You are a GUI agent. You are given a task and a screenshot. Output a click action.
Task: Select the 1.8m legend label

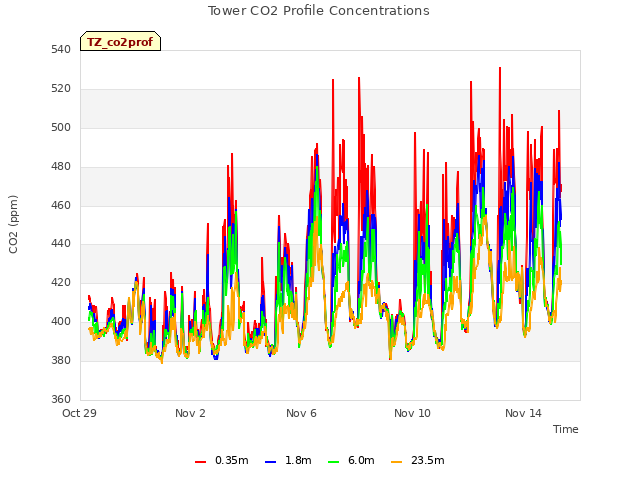298,460
